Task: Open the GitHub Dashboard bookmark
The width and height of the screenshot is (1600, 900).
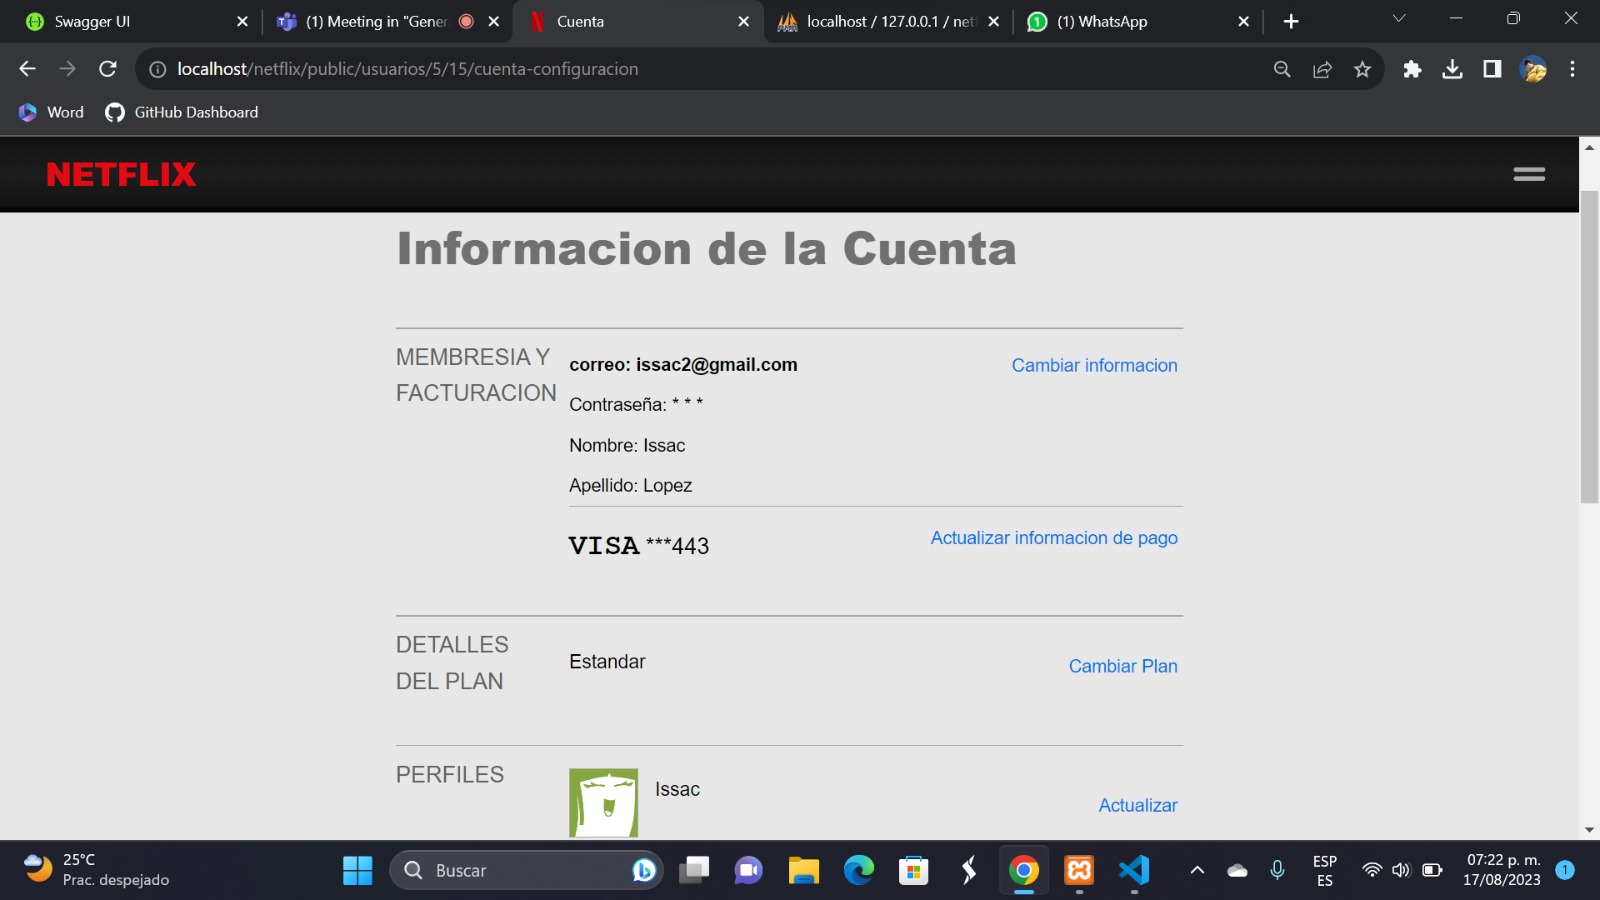Action: pos(180,112)
